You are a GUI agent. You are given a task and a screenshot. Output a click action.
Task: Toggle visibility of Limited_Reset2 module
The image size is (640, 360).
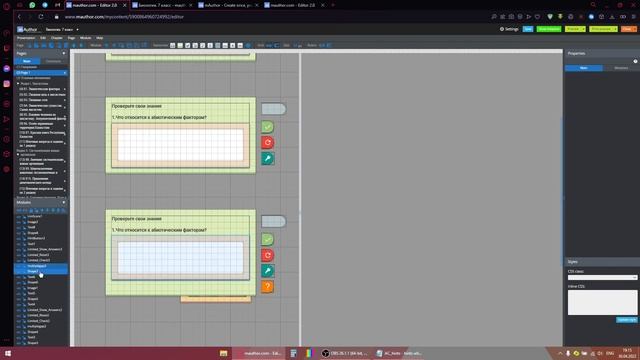point(19,315)
